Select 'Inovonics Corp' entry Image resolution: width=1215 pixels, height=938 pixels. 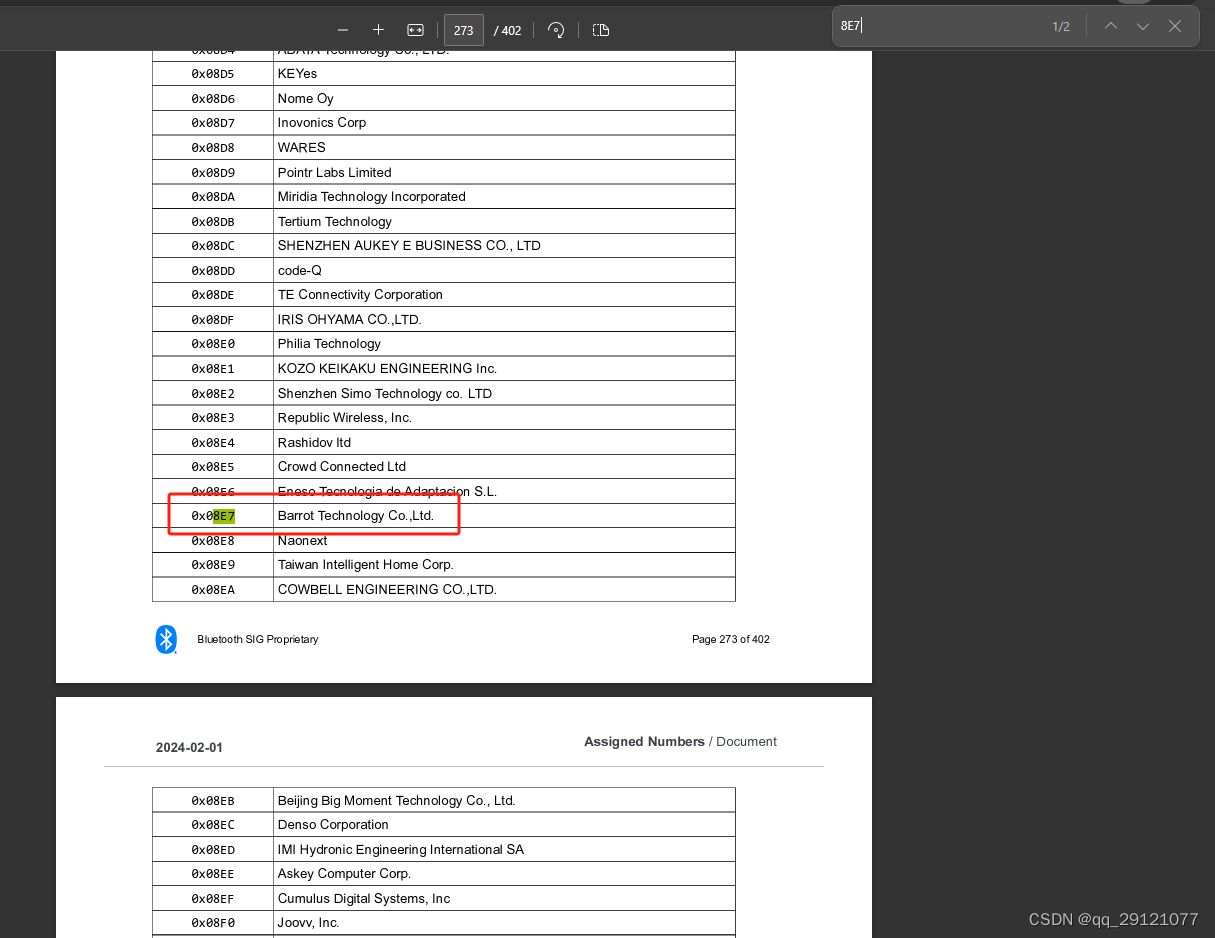[x=322, y=123]
